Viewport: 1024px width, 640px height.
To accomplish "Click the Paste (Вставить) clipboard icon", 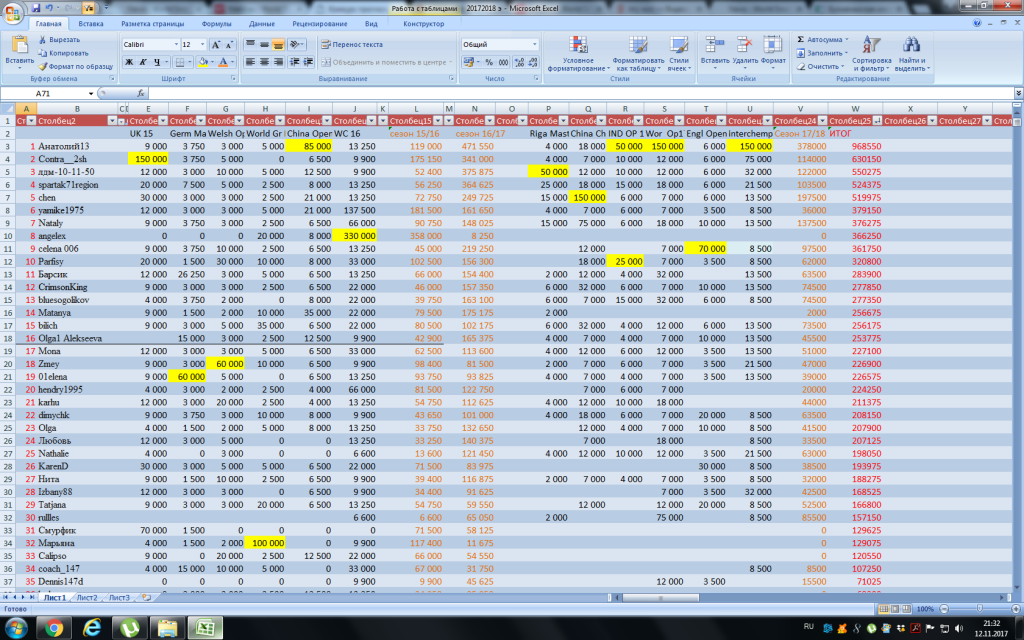I will (19, 44).
